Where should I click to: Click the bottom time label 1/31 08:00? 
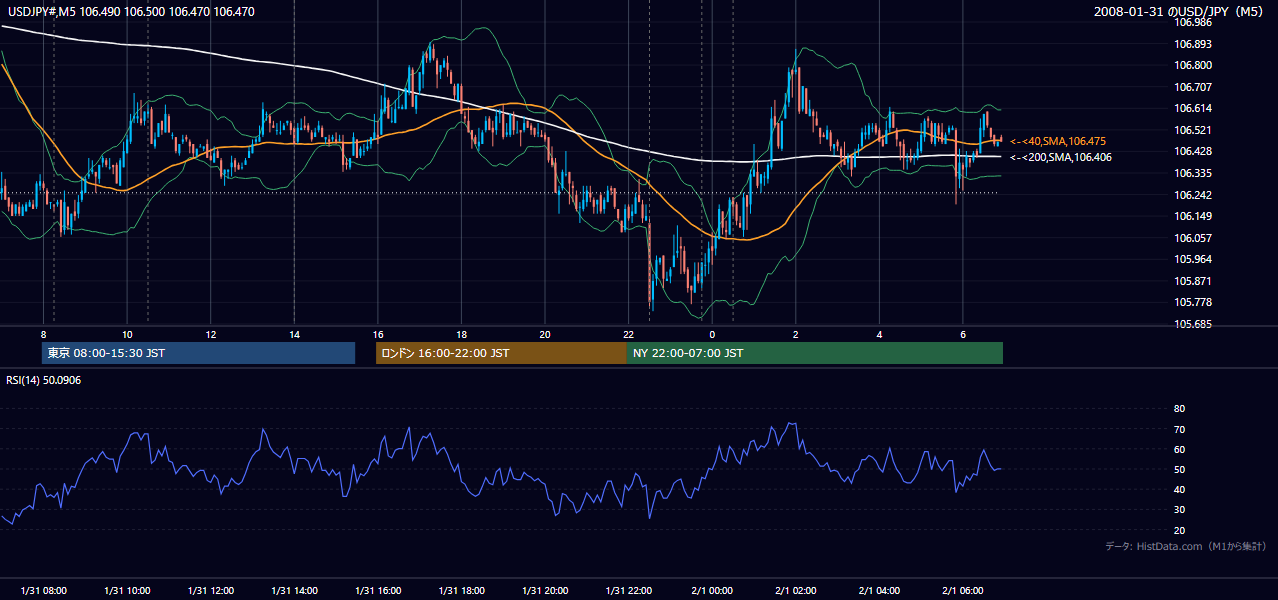(x=43, y=590)
